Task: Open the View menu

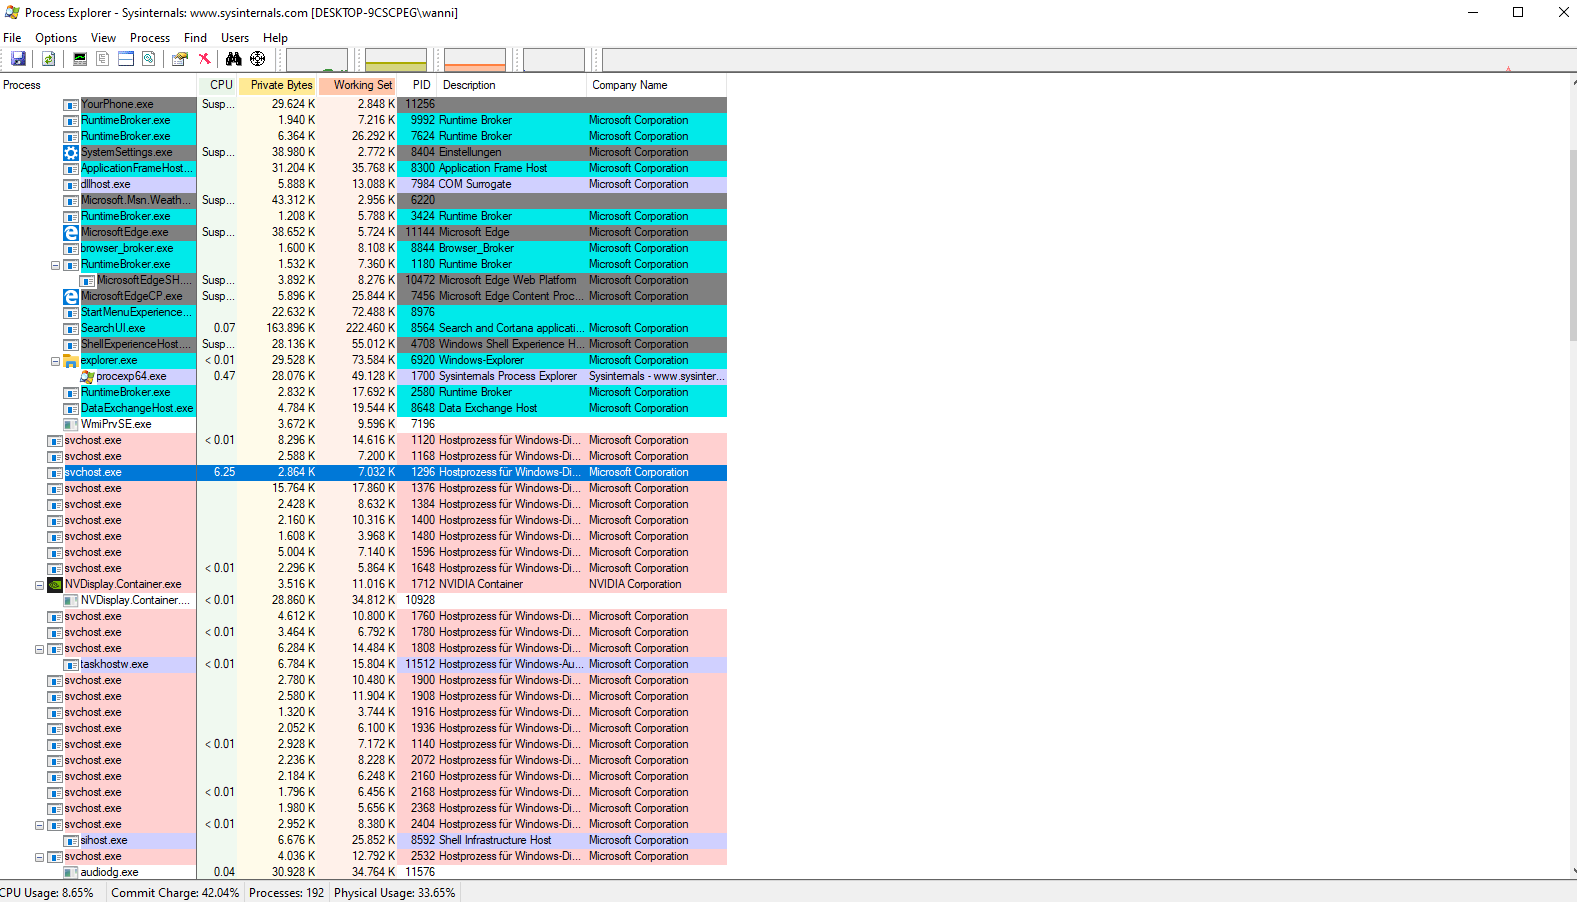Action: pyautogui.click(x=103, y=38)
